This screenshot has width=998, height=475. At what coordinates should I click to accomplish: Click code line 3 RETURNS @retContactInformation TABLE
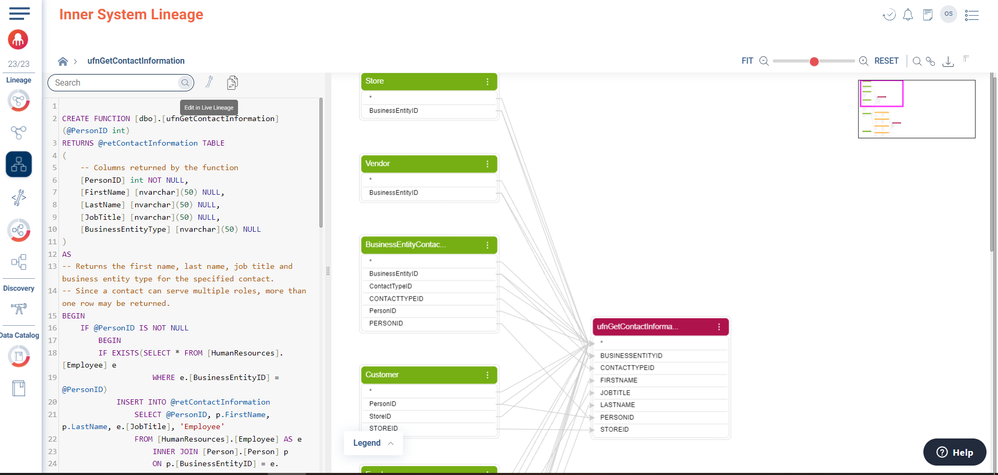click(x=143, y=143)
